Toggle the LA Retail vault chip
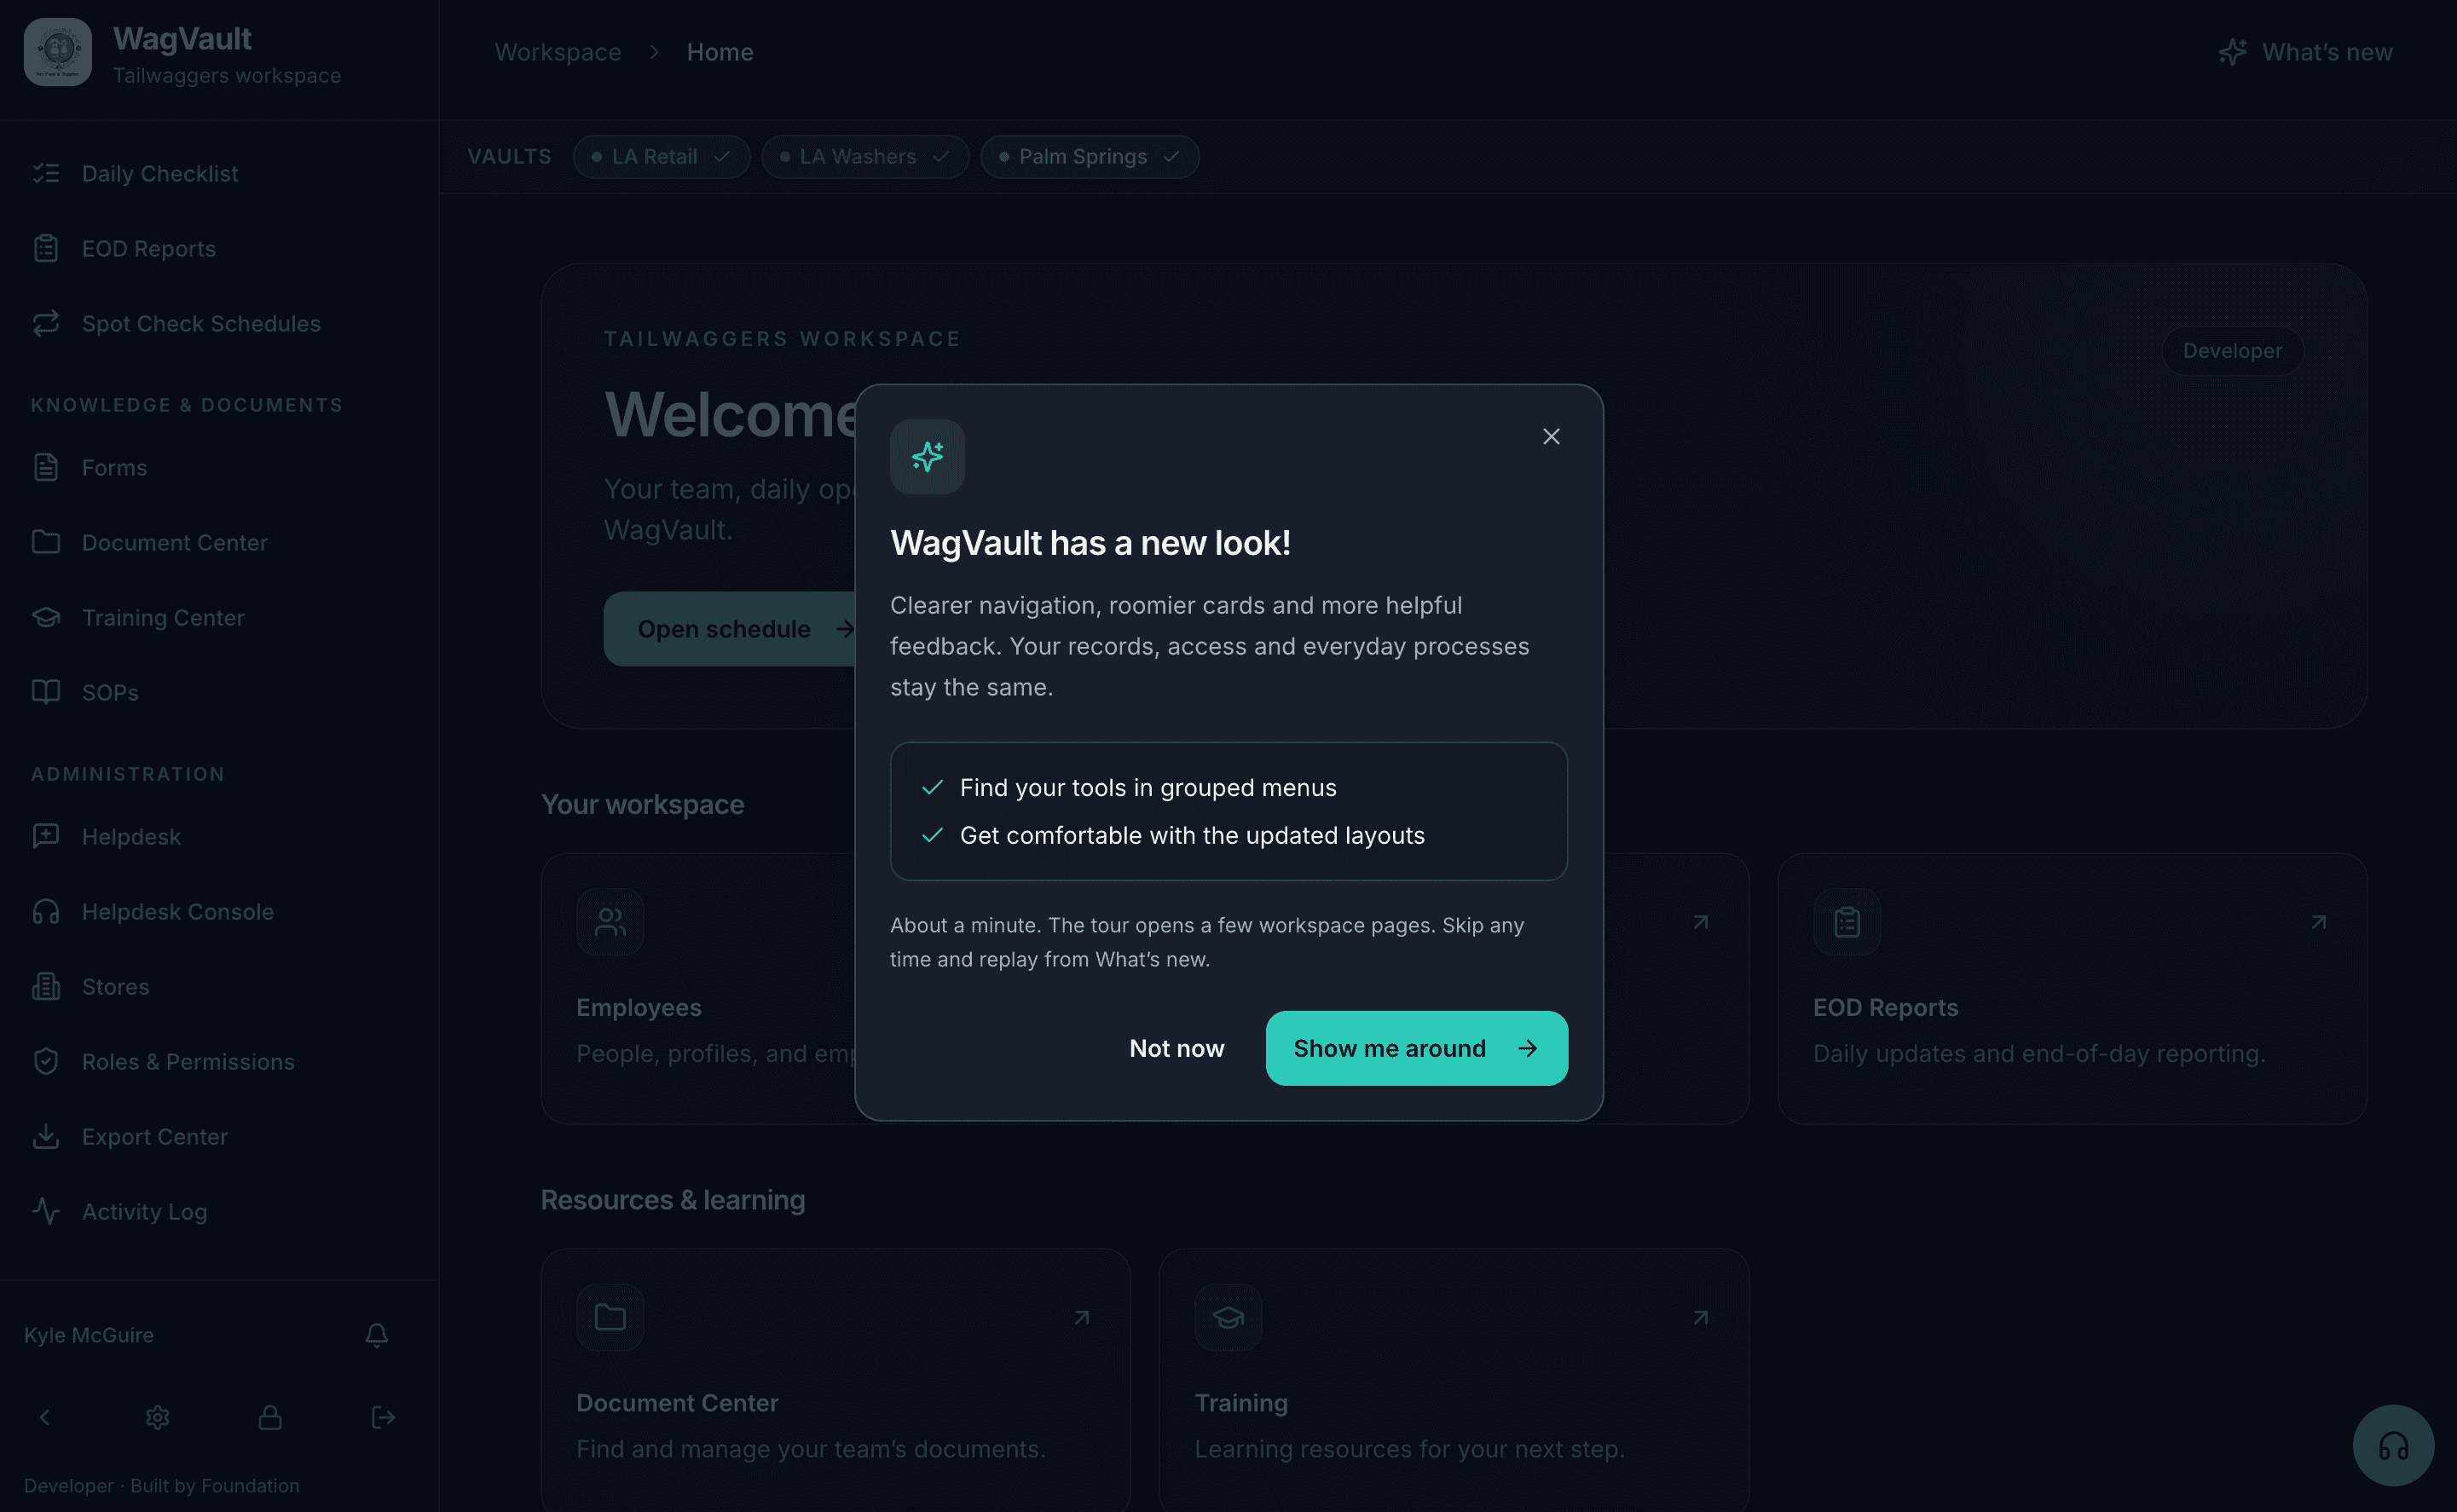Screen dimensions: 2457x1512 pyautogui.click(x=661, y=157)
